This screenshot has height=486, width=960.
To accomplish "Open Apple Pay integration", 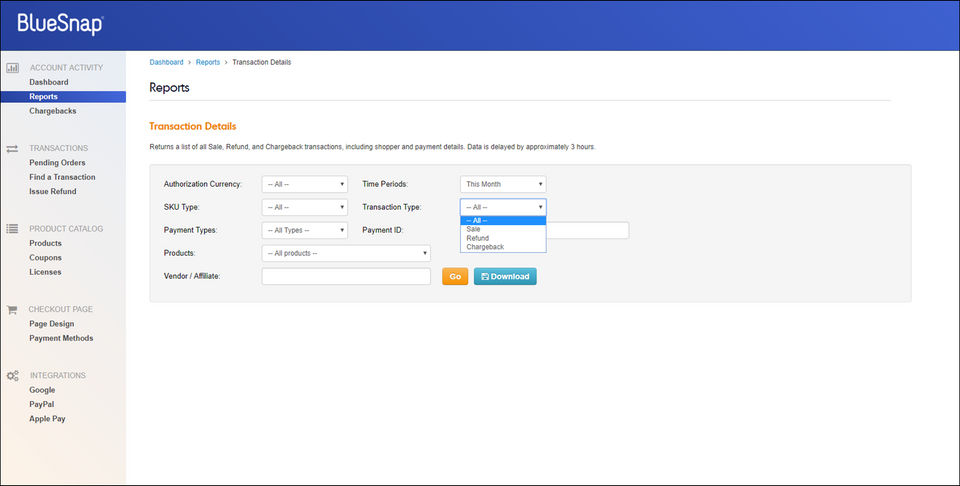I will (x=47, y=419).
